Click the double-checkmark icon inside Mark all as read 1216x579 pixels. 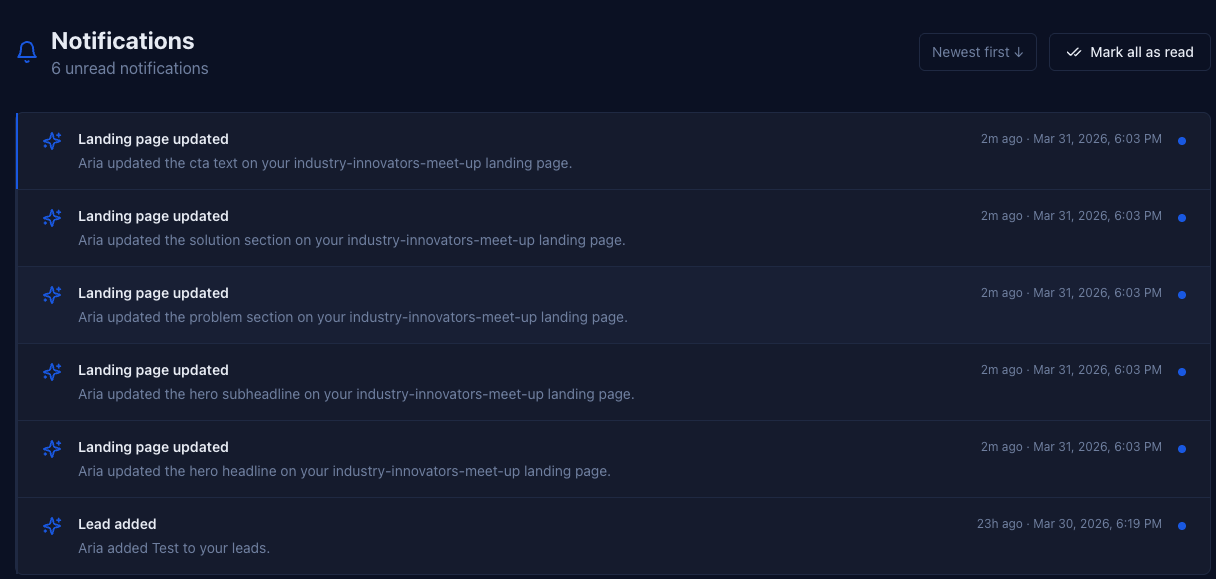1074,51
